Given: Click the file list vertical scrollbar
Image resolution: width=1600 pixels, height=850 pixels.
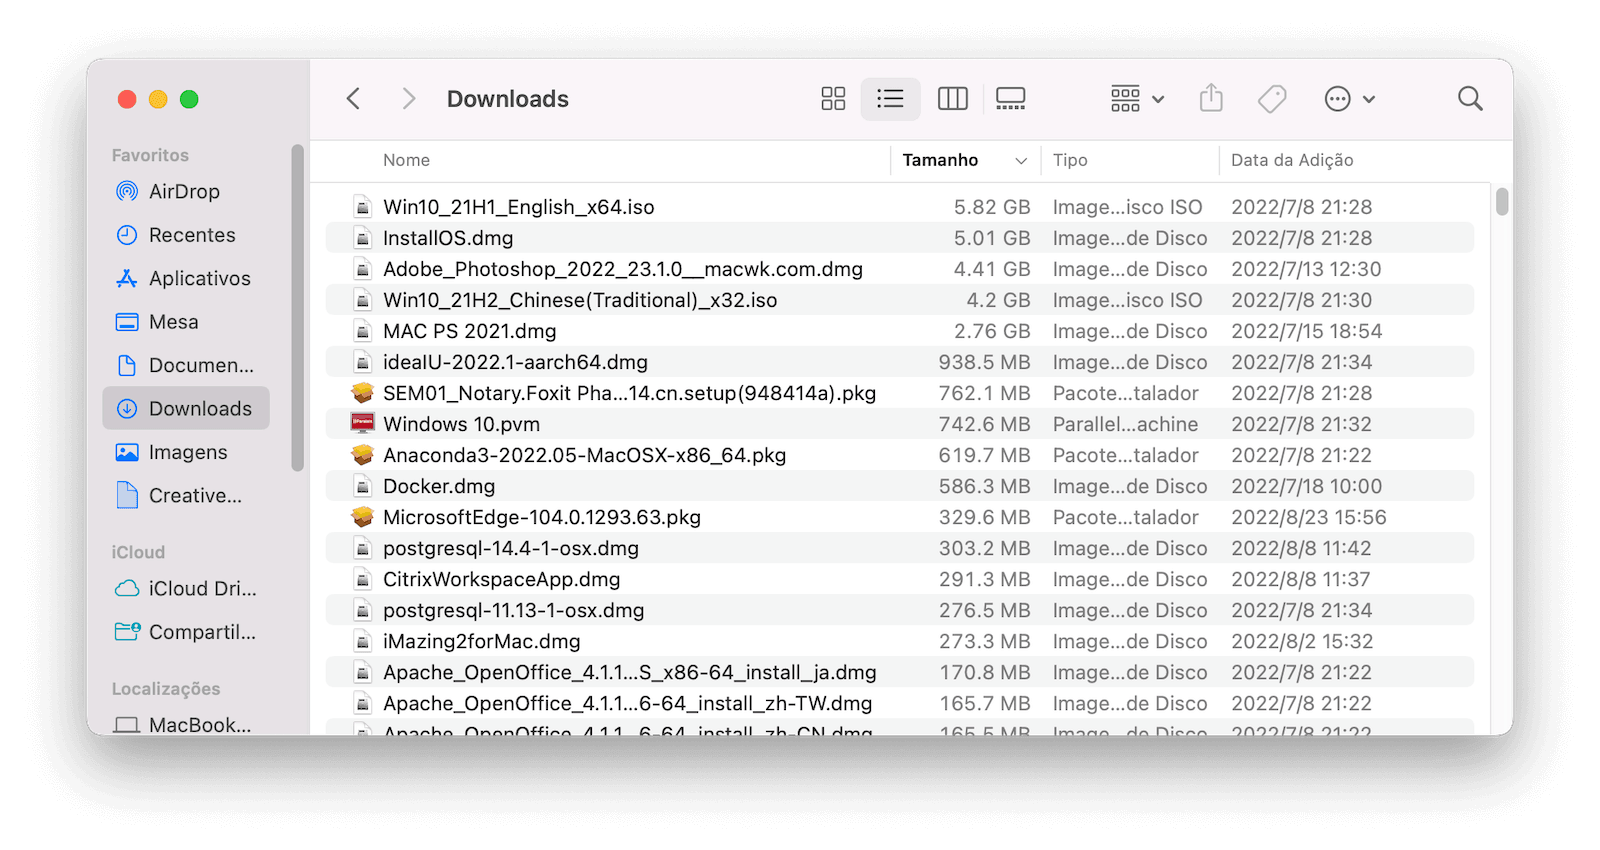Looking at the screenshot, I should (1502, 202).
